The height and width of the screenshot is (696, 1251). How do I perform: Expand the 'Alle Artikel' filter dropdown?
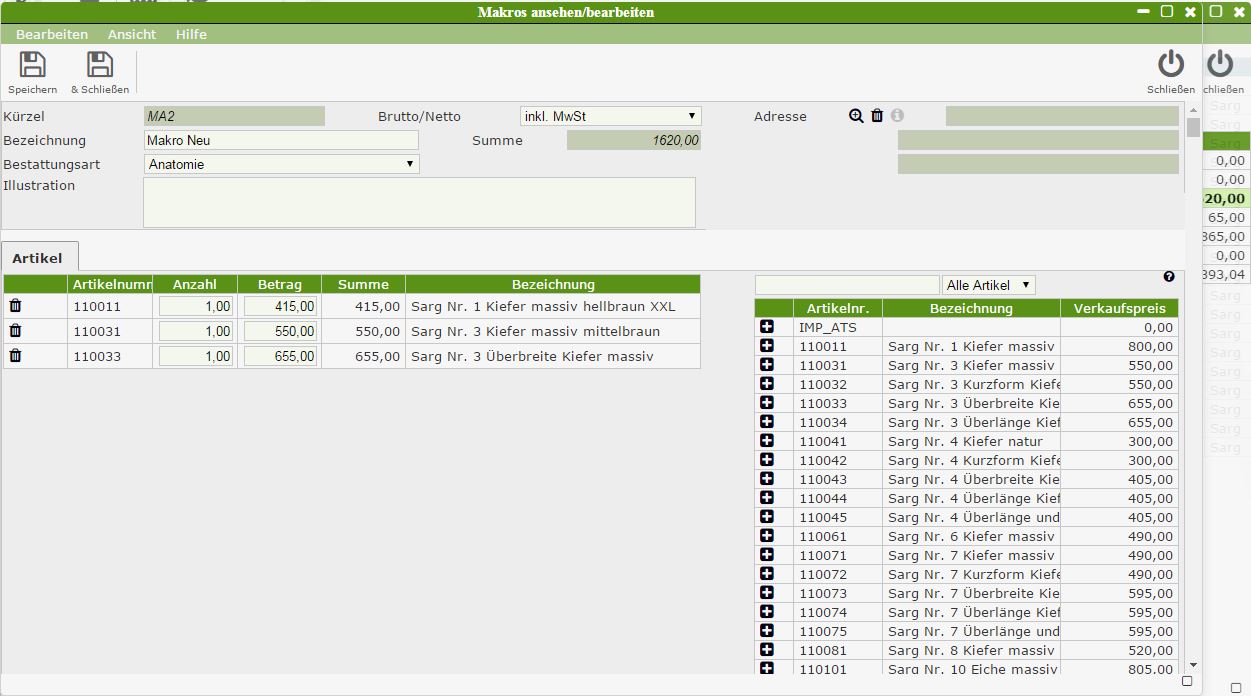point(988,285)
